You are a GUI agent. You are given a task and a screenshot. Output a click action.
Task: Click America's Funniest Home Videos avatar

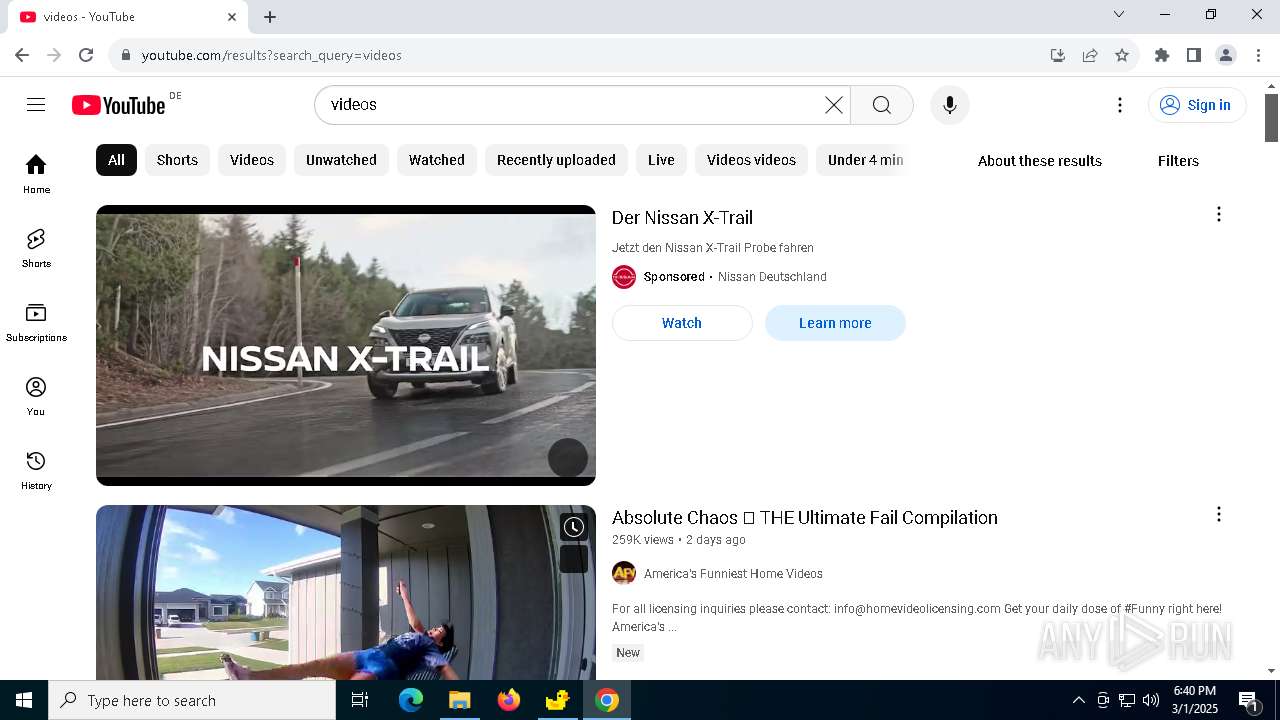click(x=624, y=573)
